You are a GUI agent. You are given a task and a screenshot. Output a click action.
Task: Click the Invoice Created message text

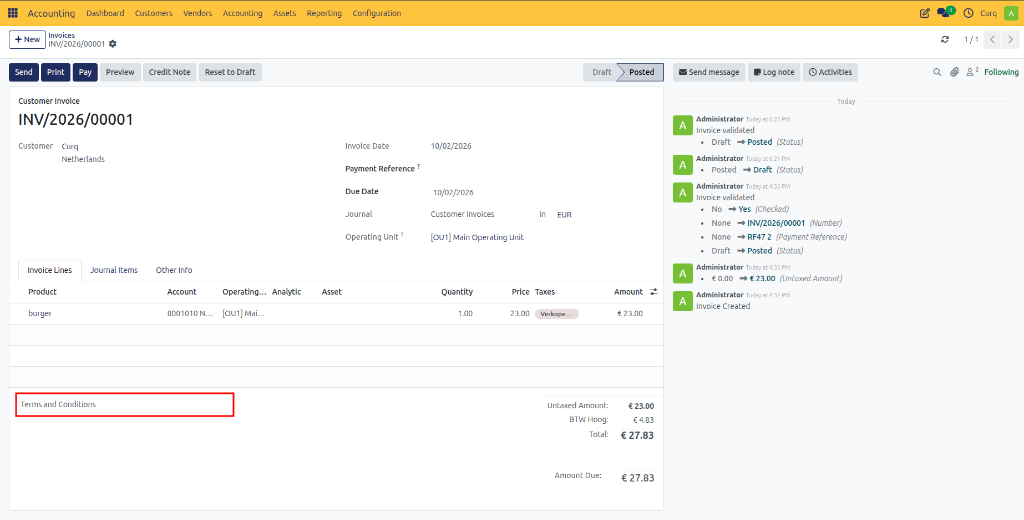(723, 306)
